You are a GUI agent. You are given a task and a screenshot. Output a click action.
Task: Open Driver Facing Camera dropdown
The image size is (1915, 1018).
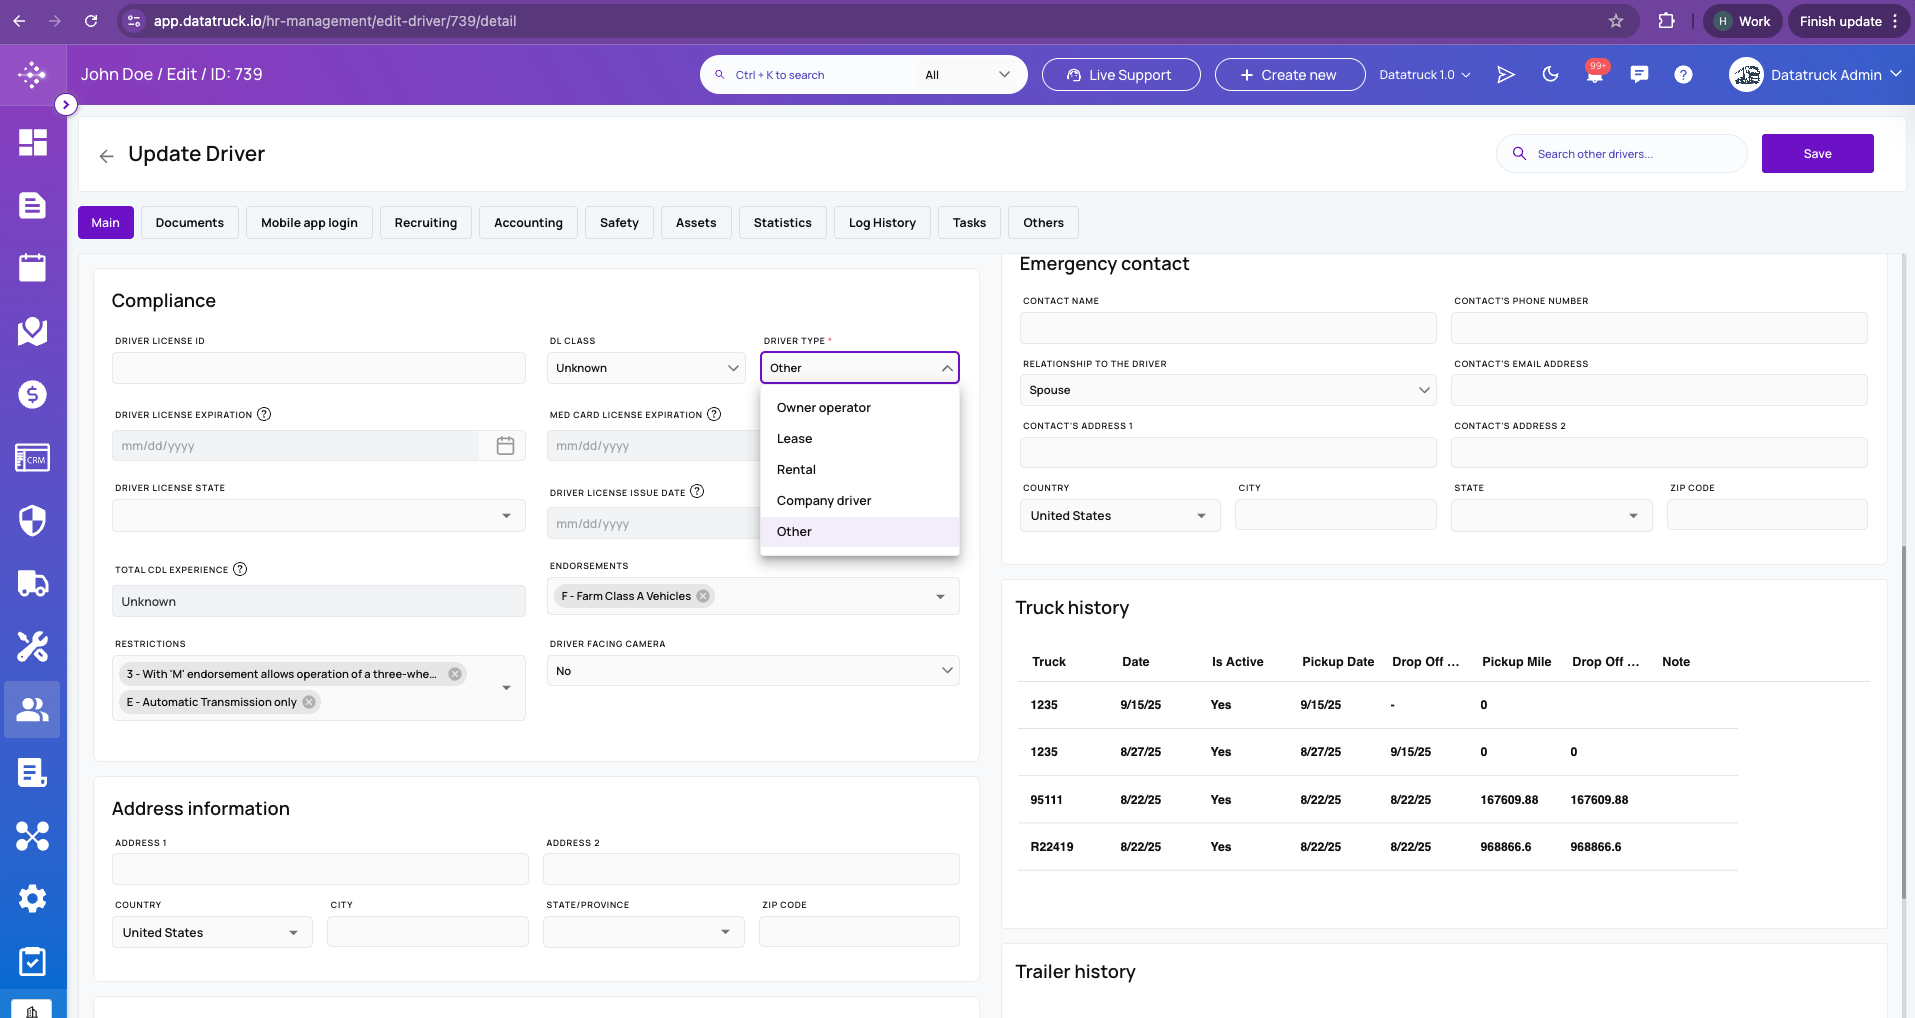point(753,671)
